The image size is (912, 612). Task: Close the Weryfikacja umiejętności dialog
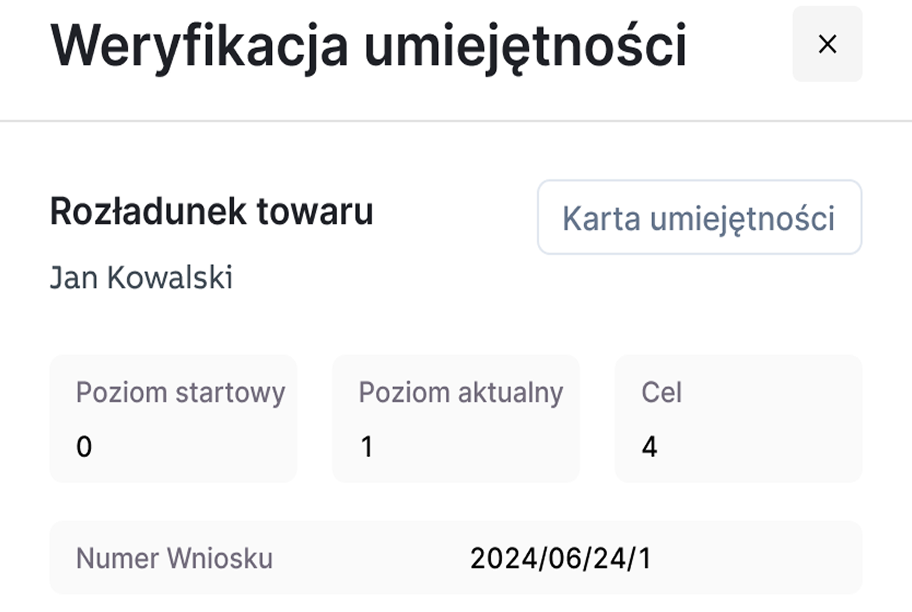point(827,44)
